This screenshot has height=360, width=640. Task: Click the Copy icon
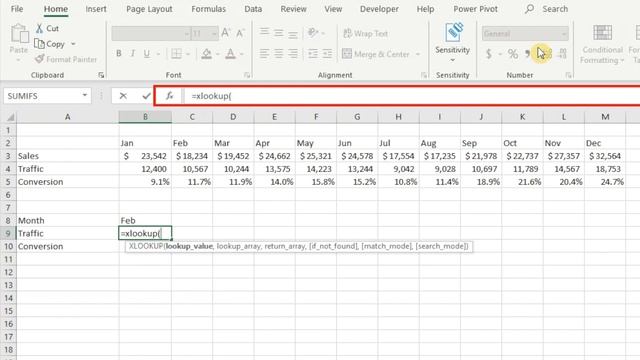pos(40,44)
